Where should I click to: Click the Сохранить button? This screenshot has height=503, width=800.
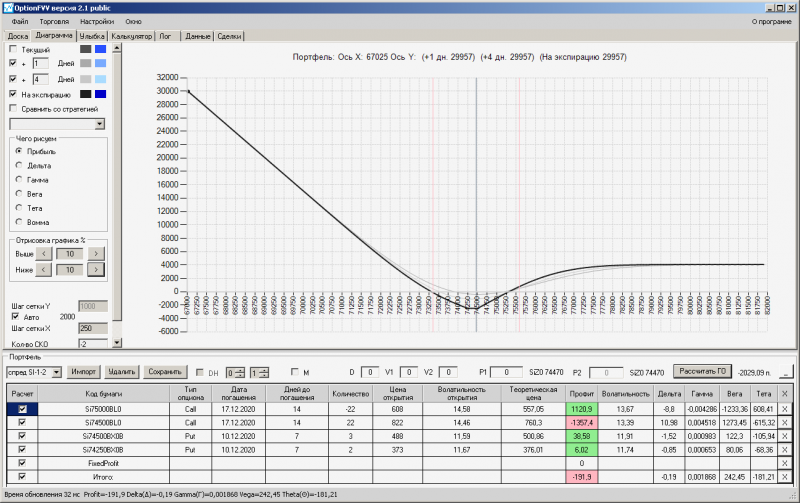pos(165,372)
